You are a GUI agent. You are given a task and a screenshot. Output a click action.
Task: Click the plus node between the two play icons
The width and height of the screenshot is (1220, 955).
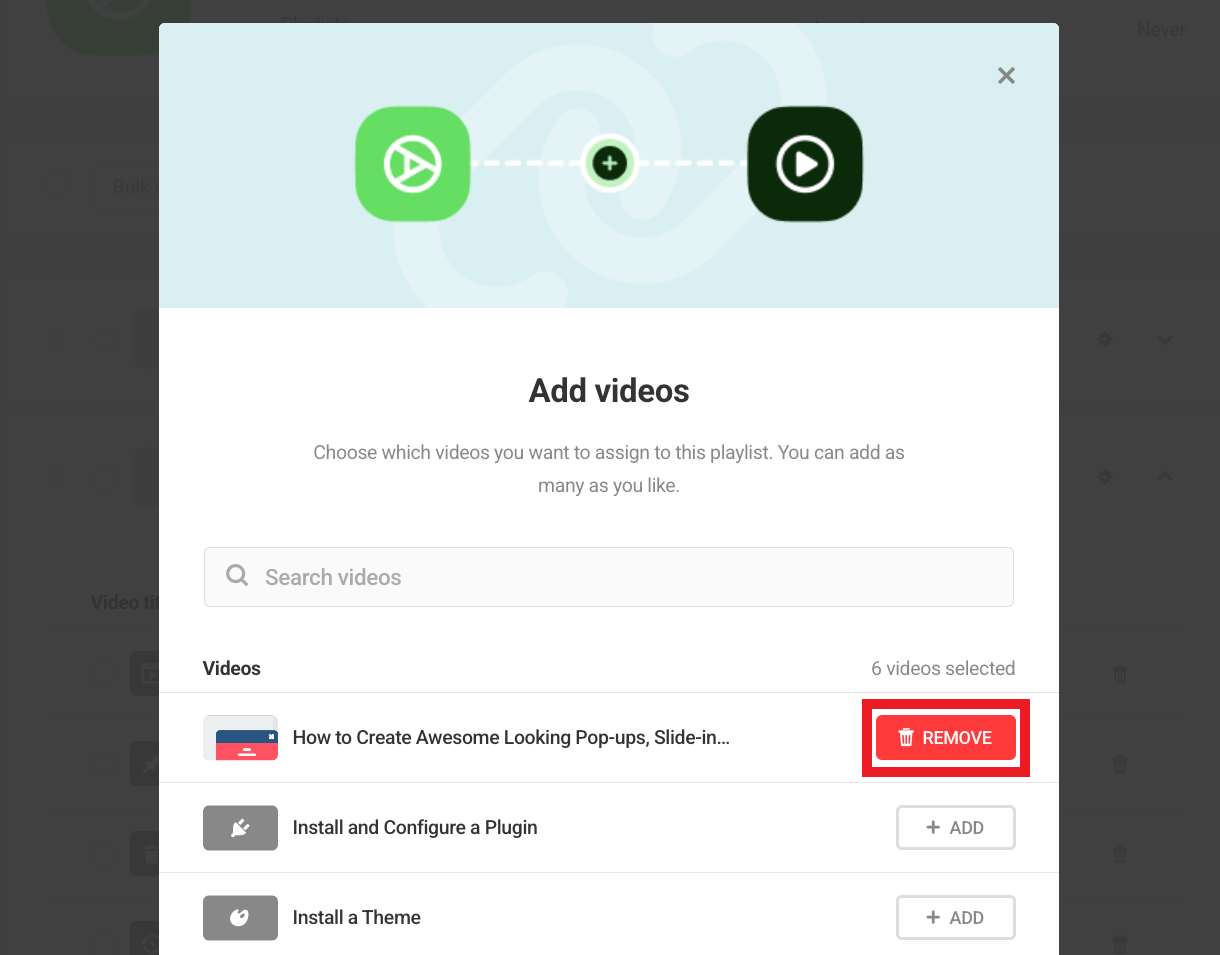(x=609, y=163)
